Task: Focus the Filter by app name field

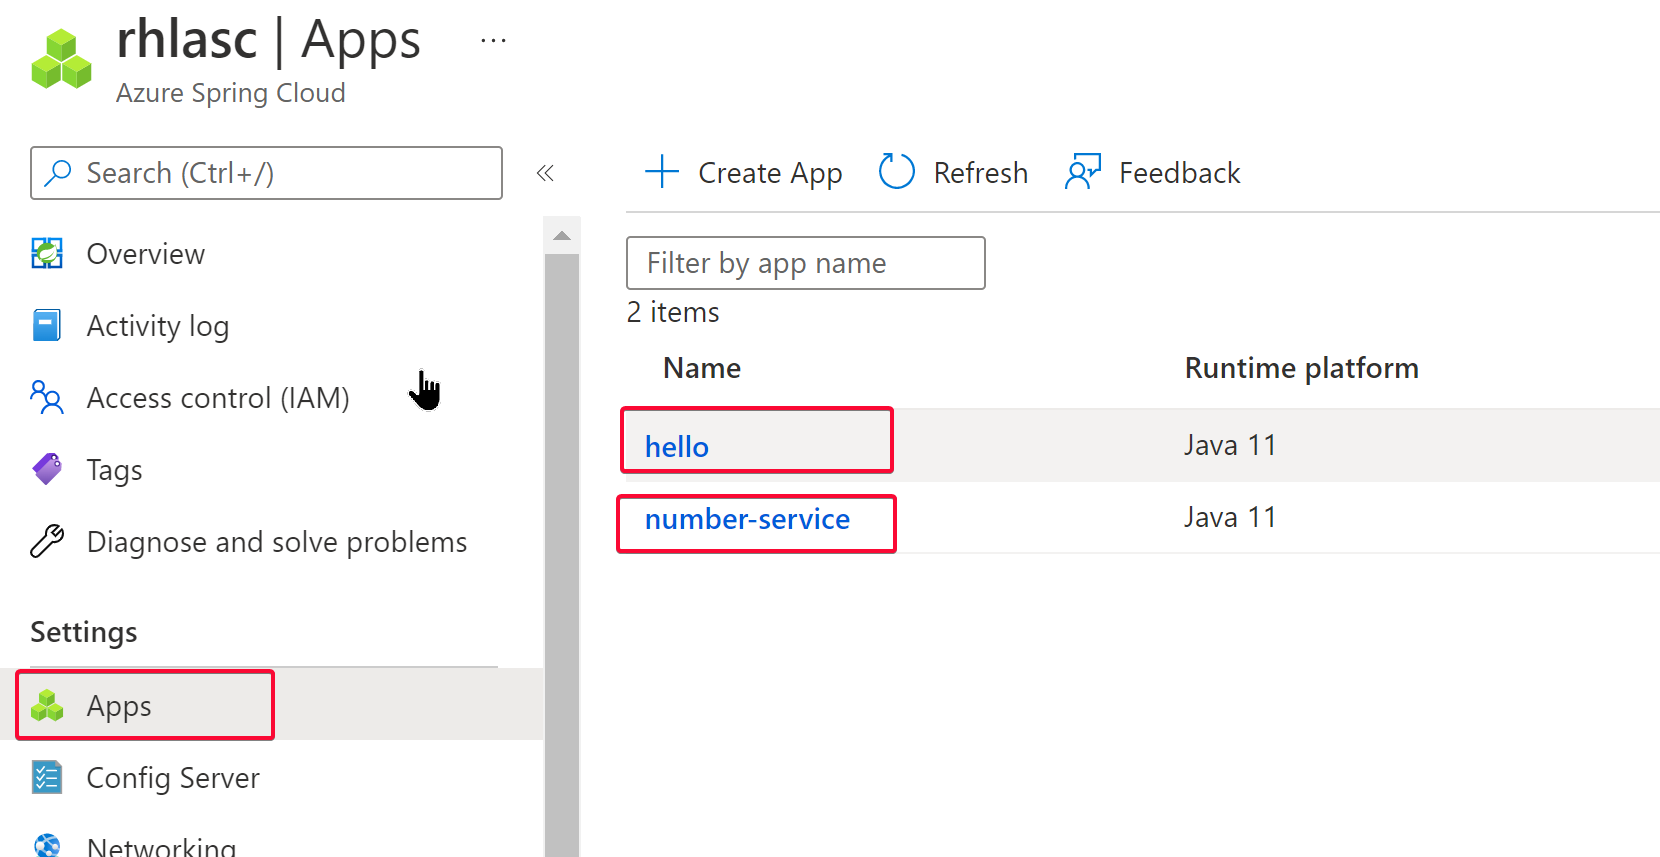Action: click(x=805, y=263)
